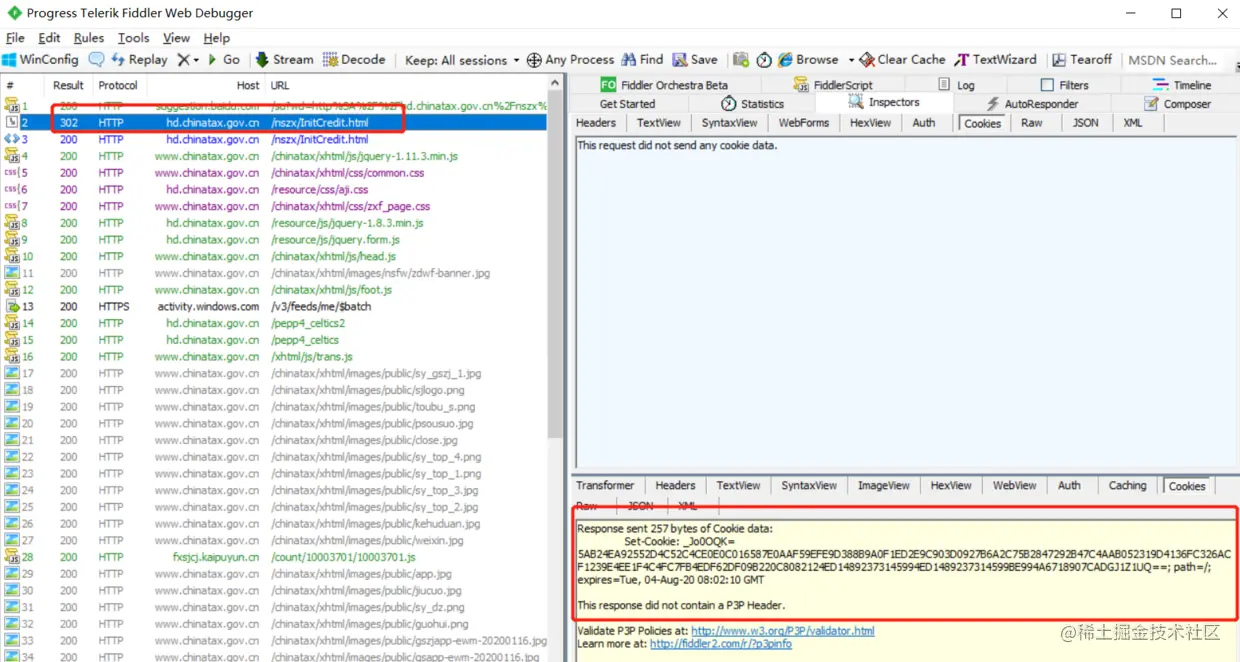This screenshot has width=1240, height=662.
Task: Click the timer stopwatch icon
Action: (764, 60)
